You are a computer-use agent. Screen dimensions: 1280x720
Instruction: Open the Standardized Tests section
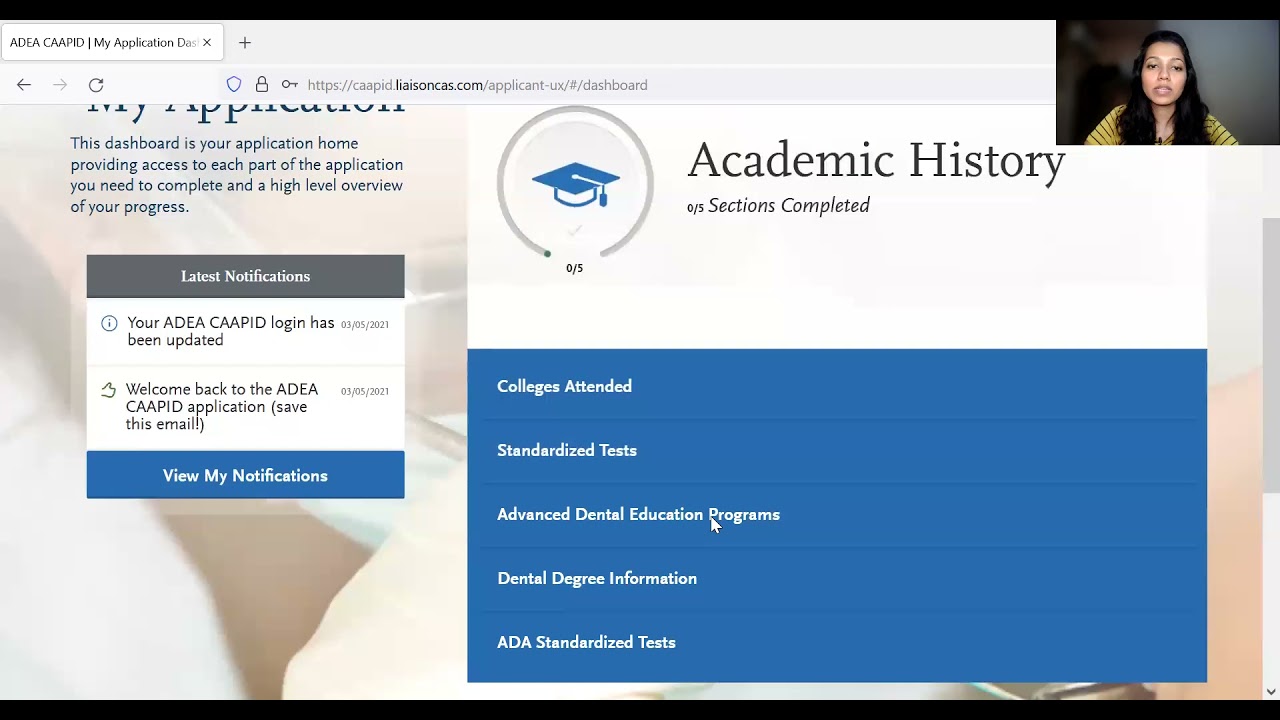(x=837, y=450)
